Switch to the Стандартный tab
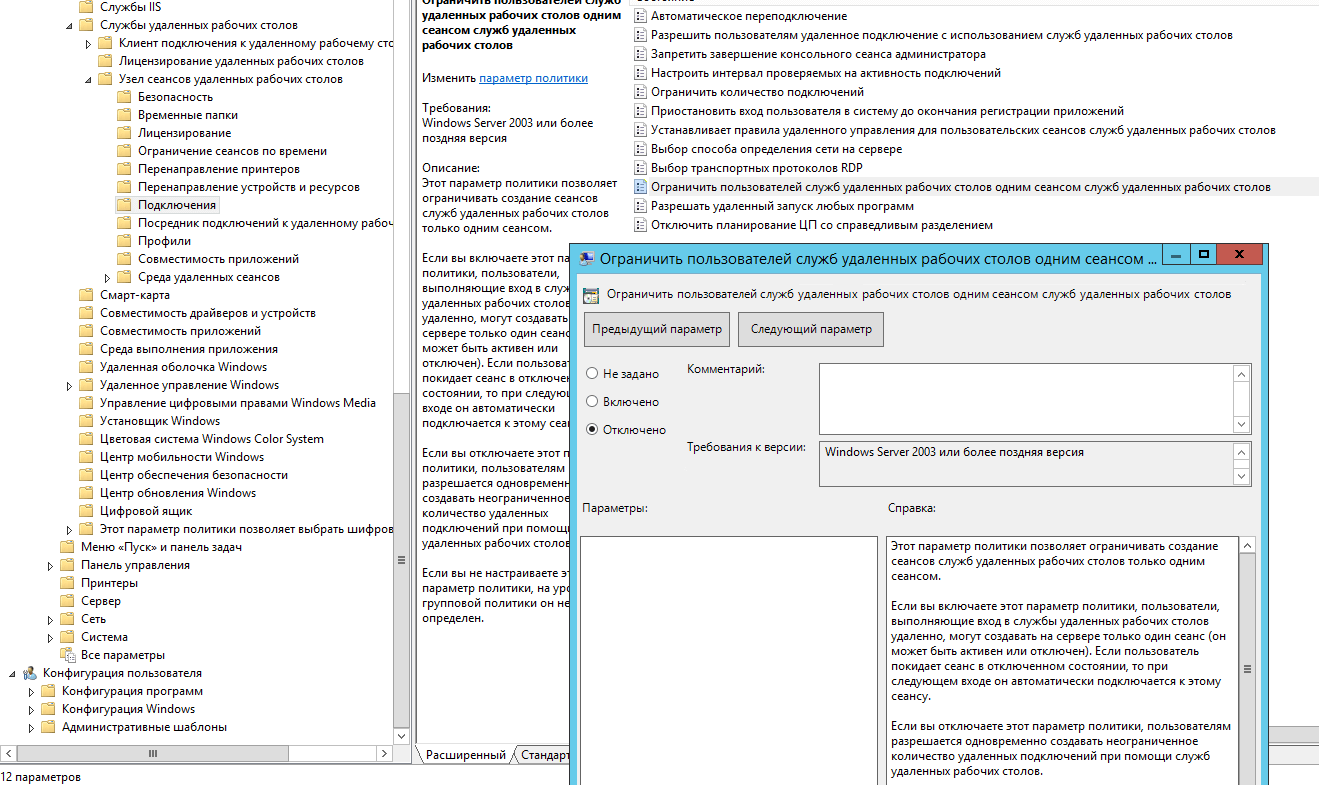Image resolution: width=1319 pixels, height=785 pixels. click(544, 755)
